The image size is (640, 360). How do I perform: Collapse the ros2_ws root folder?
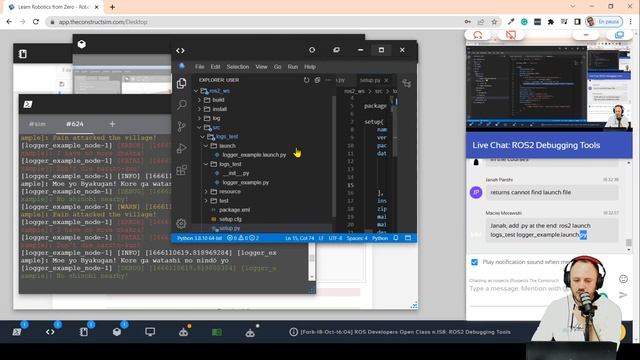click(196, 91)
